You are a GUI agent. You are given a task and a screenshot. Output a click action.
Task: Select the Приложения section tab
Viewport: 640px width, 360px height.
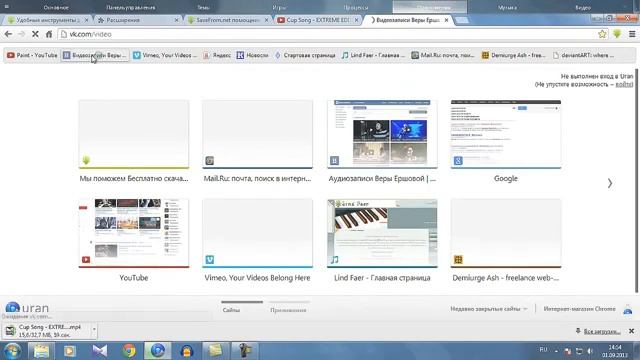click(288, 310)
